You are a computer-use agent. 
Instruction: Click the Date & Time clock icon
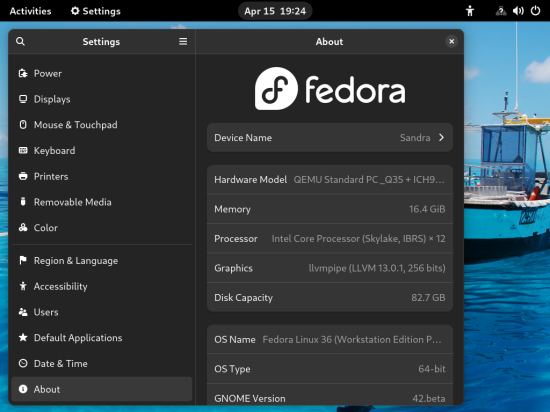pos(23,363)
